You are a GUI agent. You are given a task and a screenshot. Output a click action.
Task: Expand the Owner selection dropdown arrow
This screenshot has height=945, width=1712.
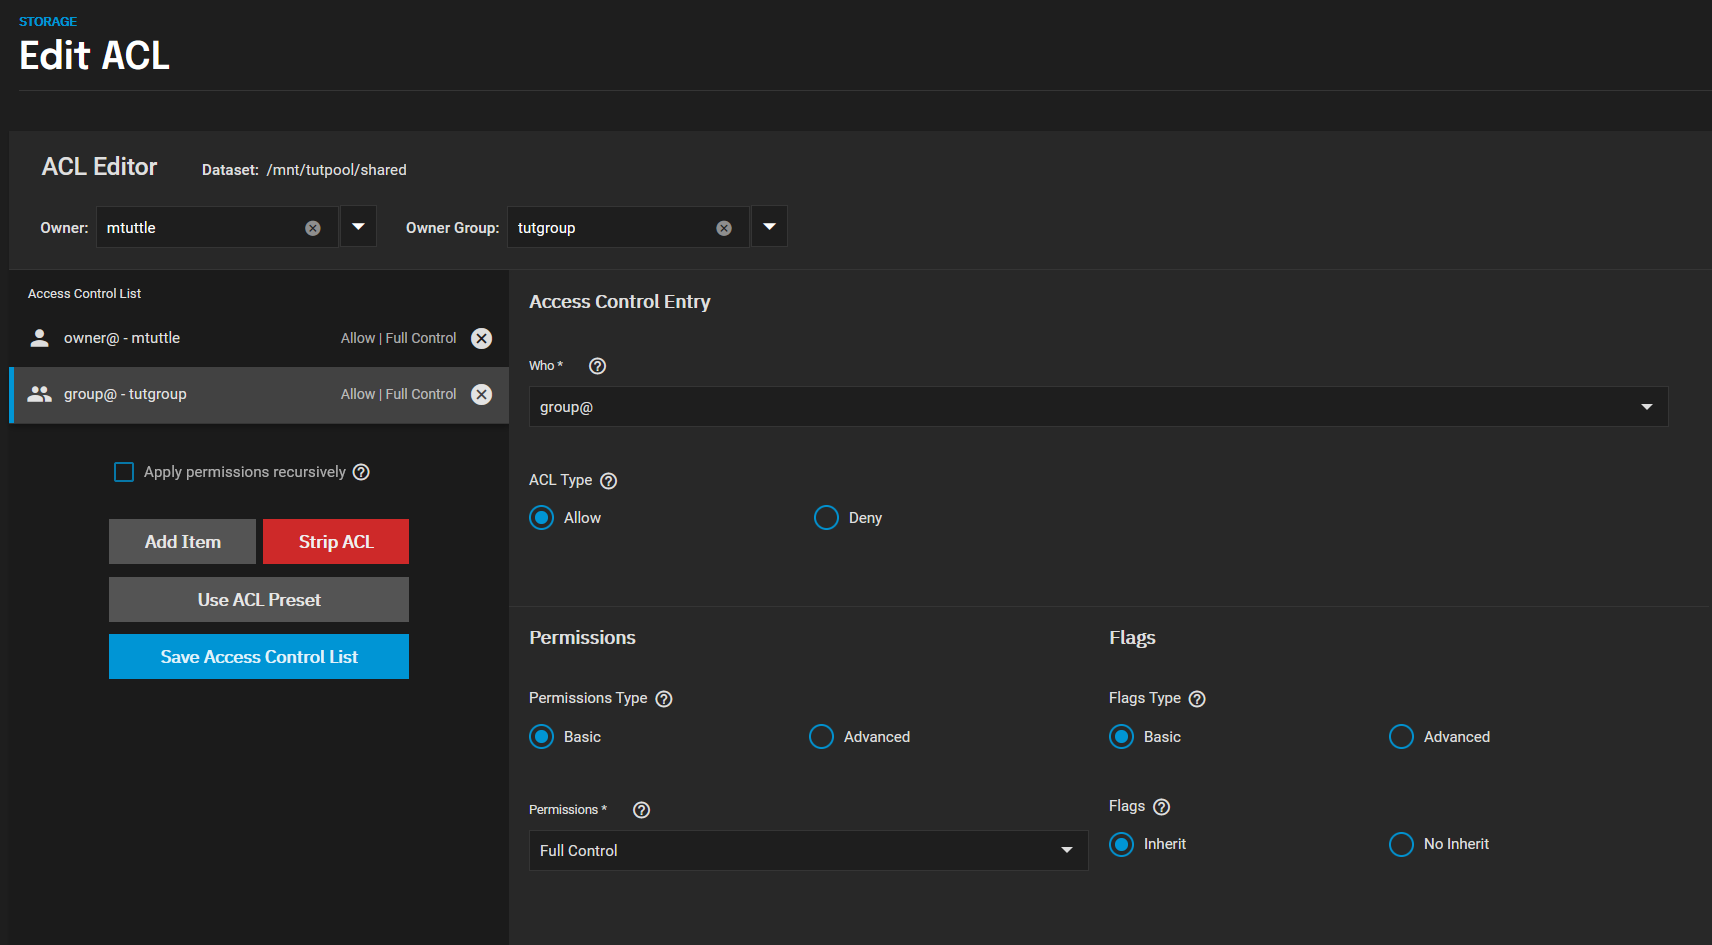pyautogui.click(x=358, y=226)
